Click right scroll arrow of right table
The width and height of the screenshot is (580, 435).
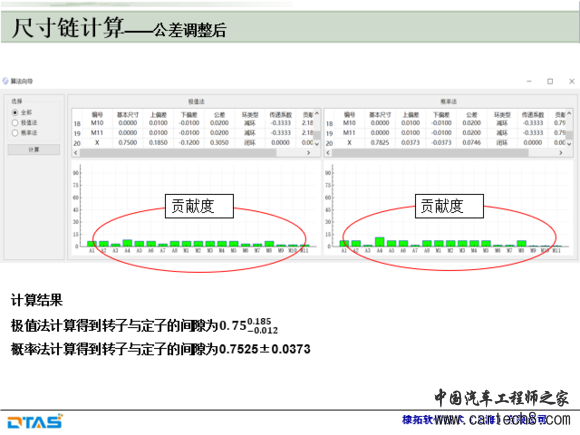pyautogui.click(x=561, y=153)
